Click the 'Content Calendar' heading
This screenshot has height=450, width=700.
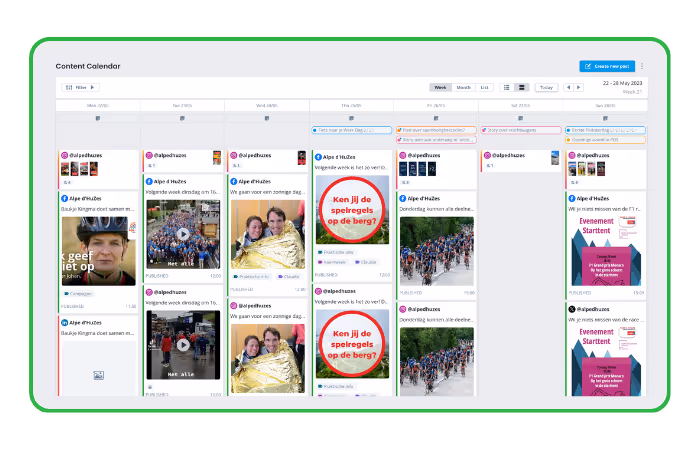(88, 66)
